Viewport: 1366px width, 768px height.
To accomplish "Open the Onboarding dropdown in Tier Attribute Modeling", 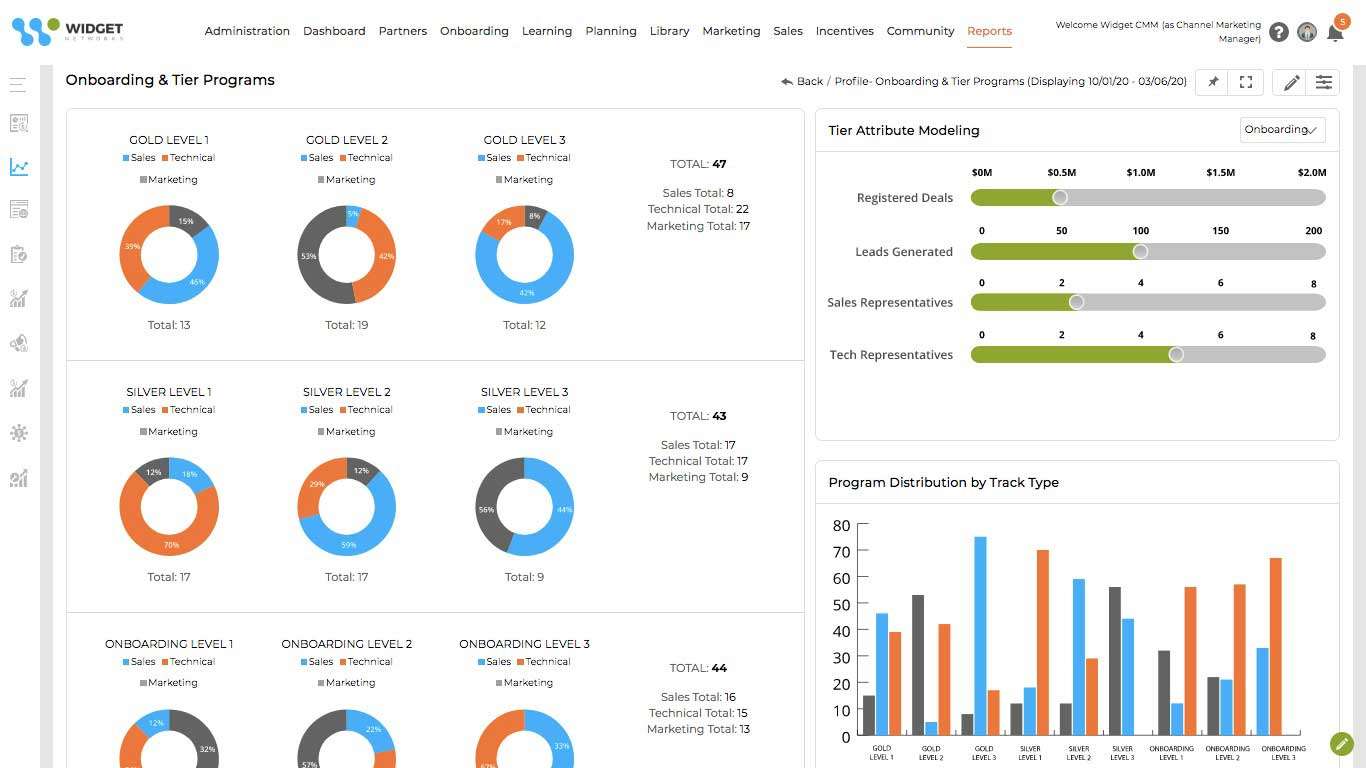I will click(x=1282, y=129).
